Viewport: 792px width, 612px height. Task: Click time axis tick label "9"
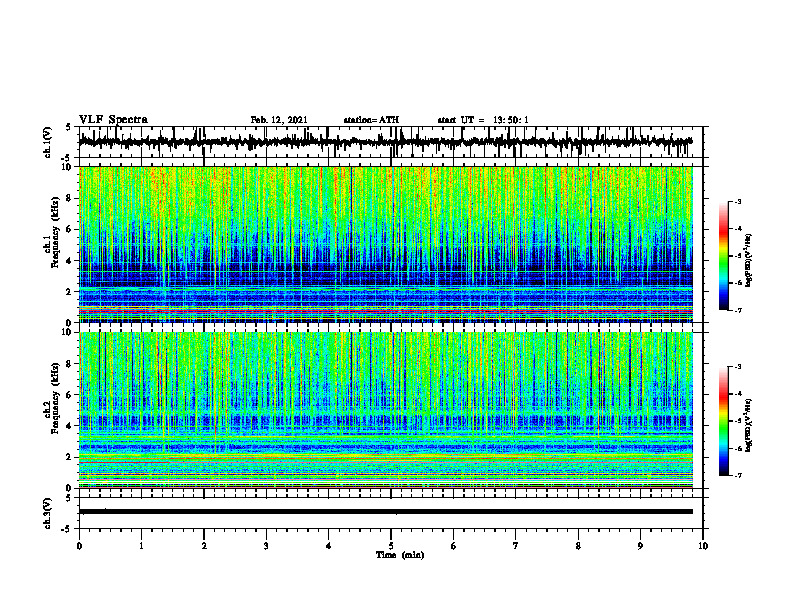click(640, 546)
